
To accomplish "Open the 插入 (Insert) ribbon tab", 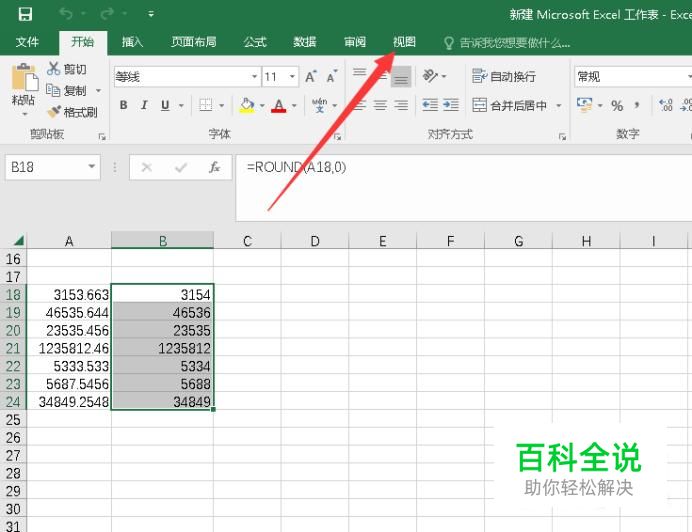I will pos(132,42).
